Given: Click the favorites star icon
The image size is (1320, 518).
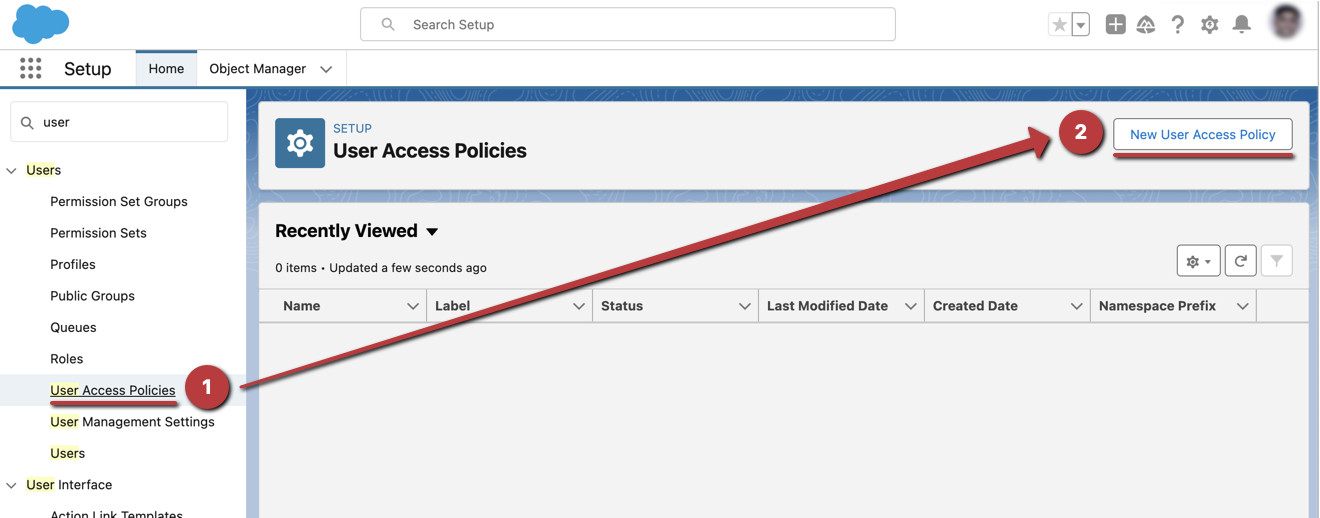Looking at the screenshot, I should [1059, 25].
